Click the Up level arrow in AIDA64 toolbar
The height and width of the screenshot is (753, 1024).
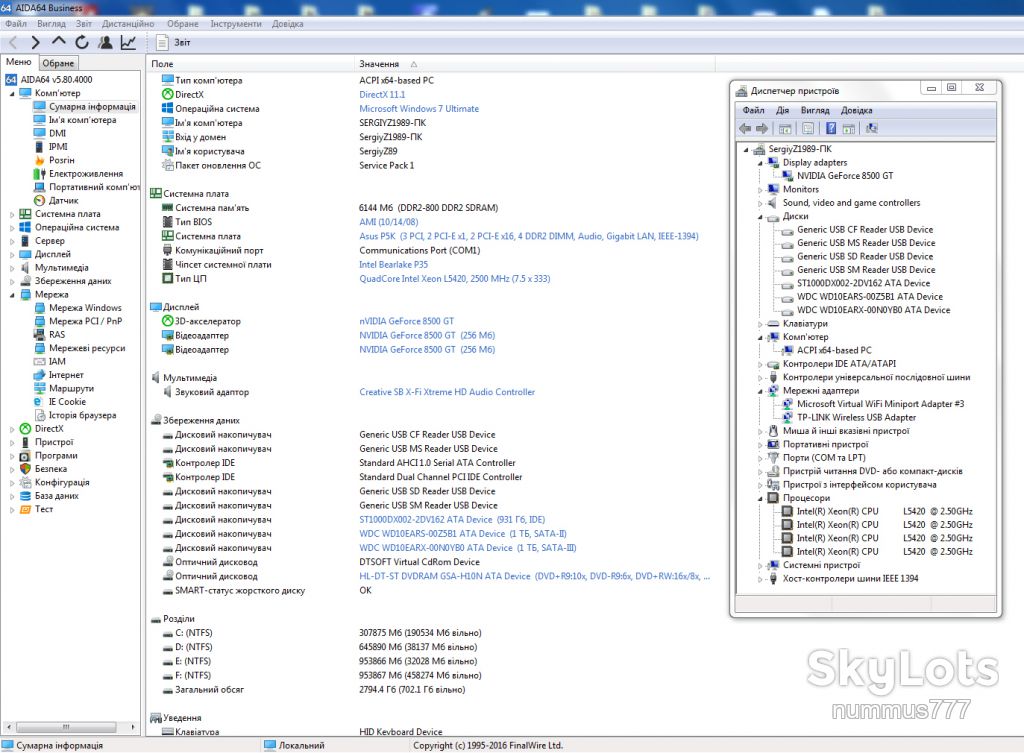click(59, 42)
